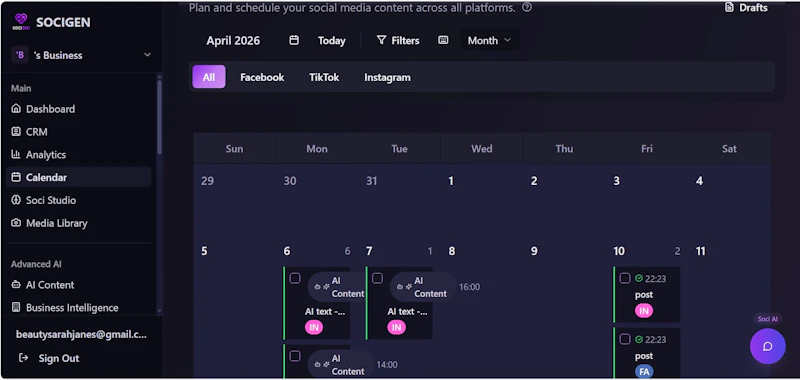Open the date picker calendar icon
The height and width of the screenshot is (380, 800).
pyautogui.click(x=294, y=40)
